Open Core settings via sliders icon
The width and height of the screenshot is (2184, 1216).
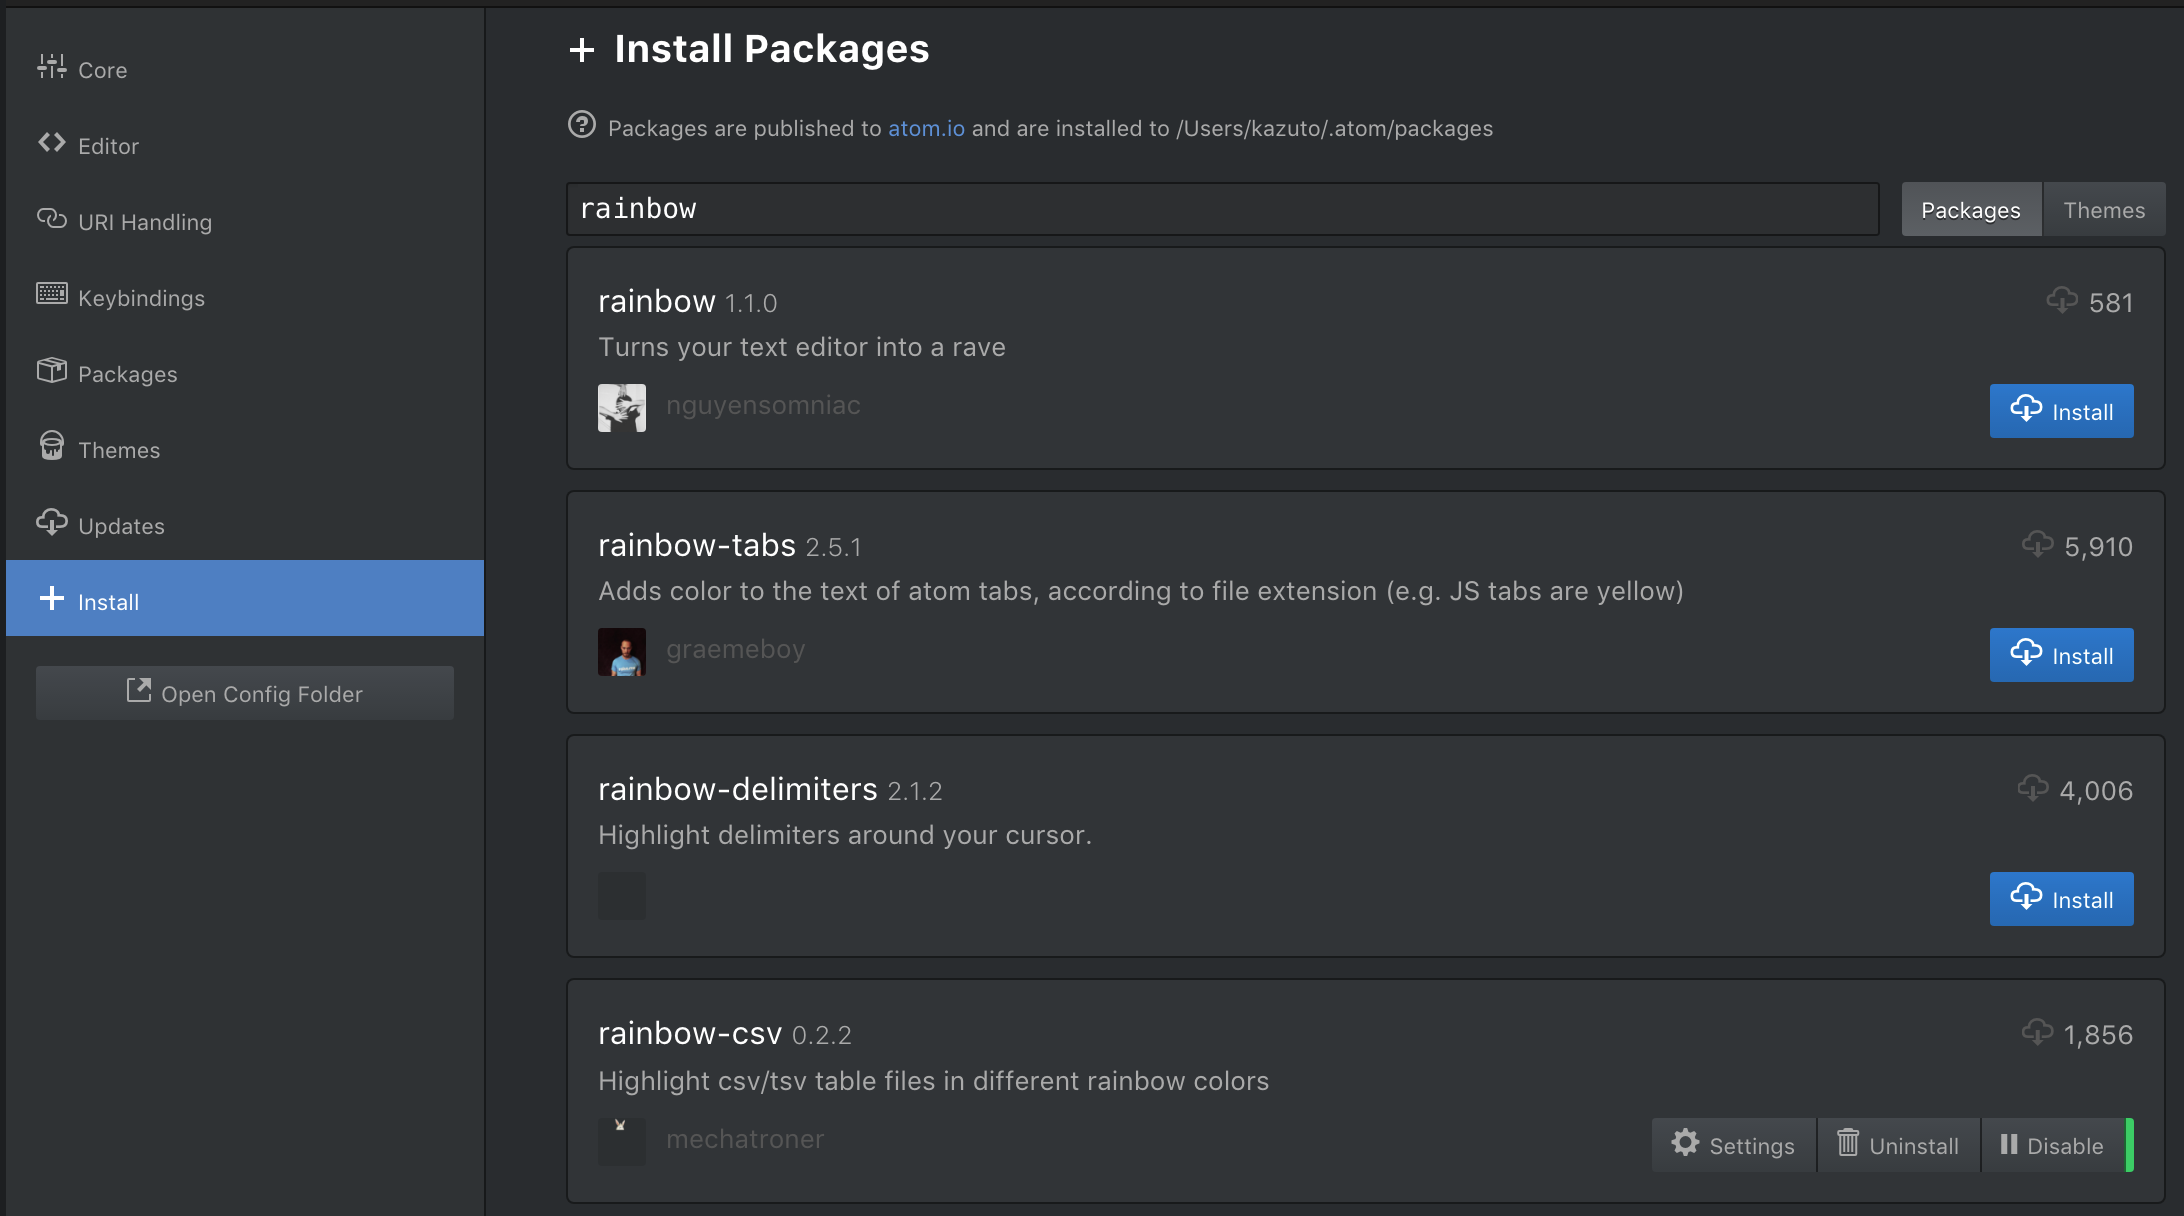[x=51, y=67]
